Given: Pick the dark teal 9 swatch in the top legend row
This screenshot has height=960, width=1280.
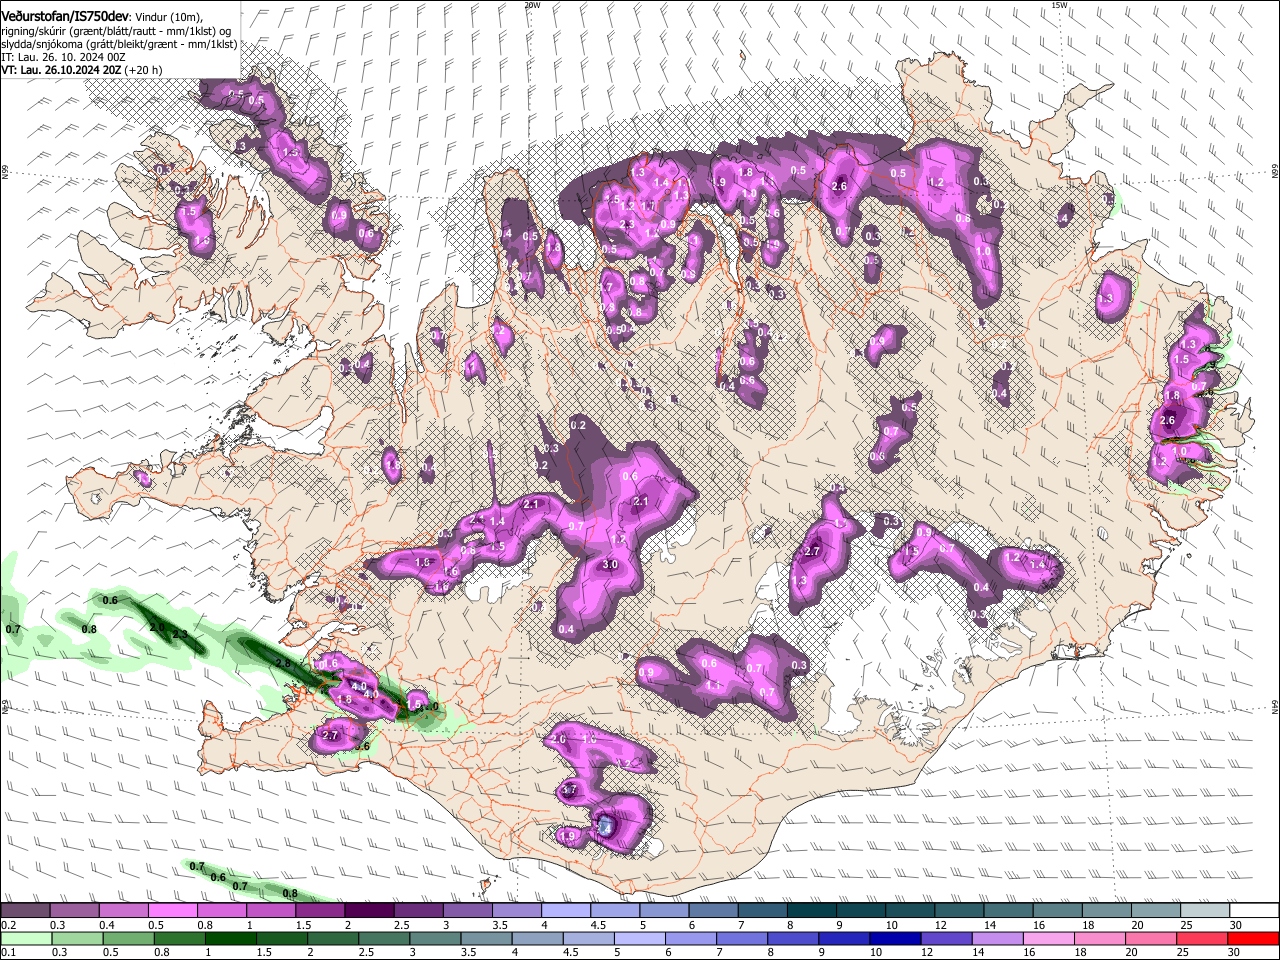Looking at the screenshot, I should coord(861,910).
